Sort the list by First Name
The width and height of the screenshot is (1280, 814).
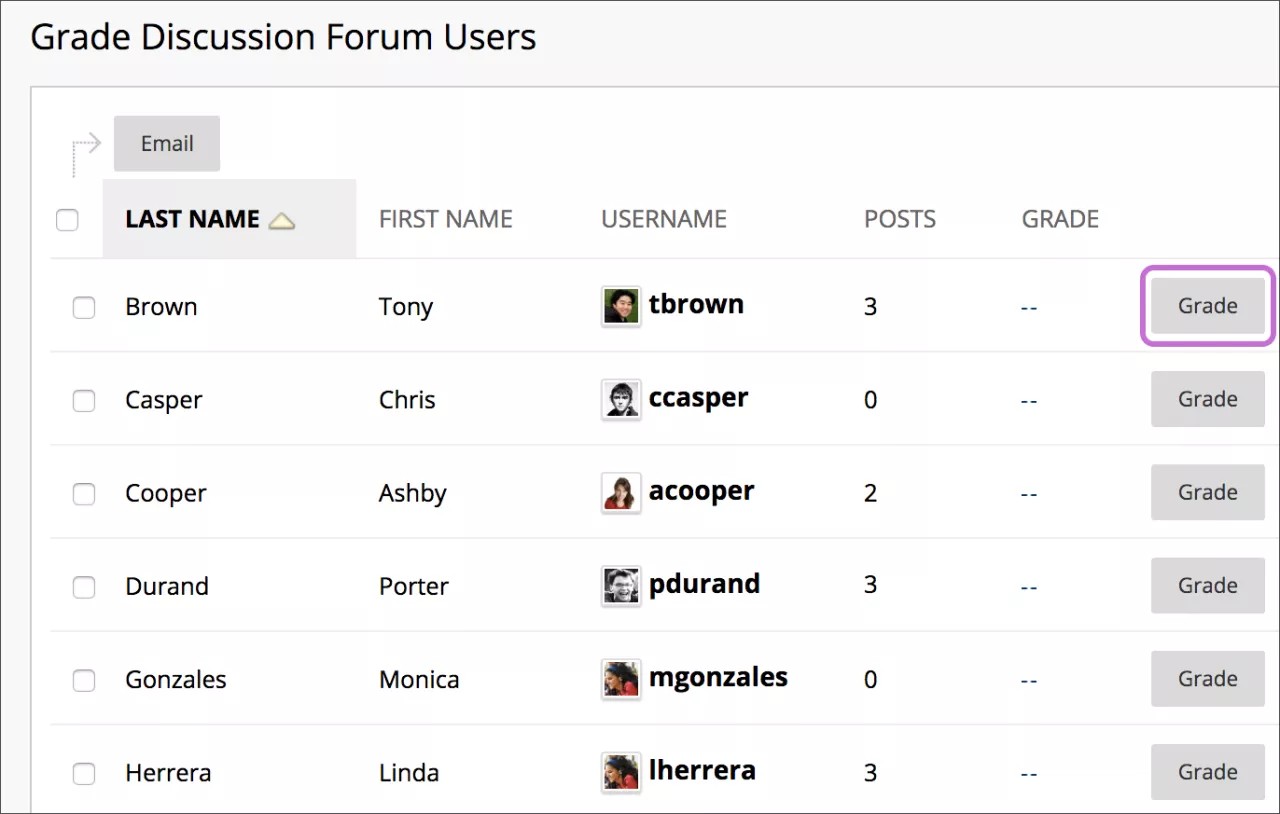(x=446, y=218)
